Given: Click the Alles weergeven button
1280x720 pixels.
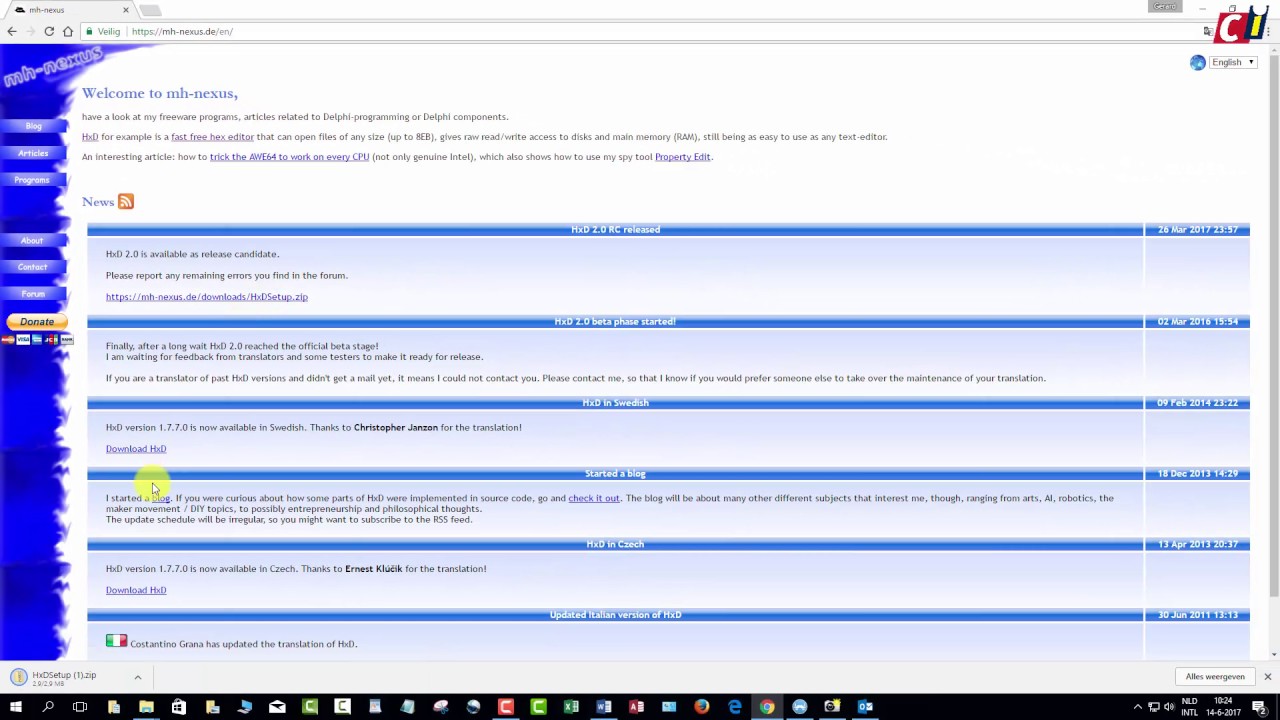Looking at the screenshot, I should (x=1215, y=677).
